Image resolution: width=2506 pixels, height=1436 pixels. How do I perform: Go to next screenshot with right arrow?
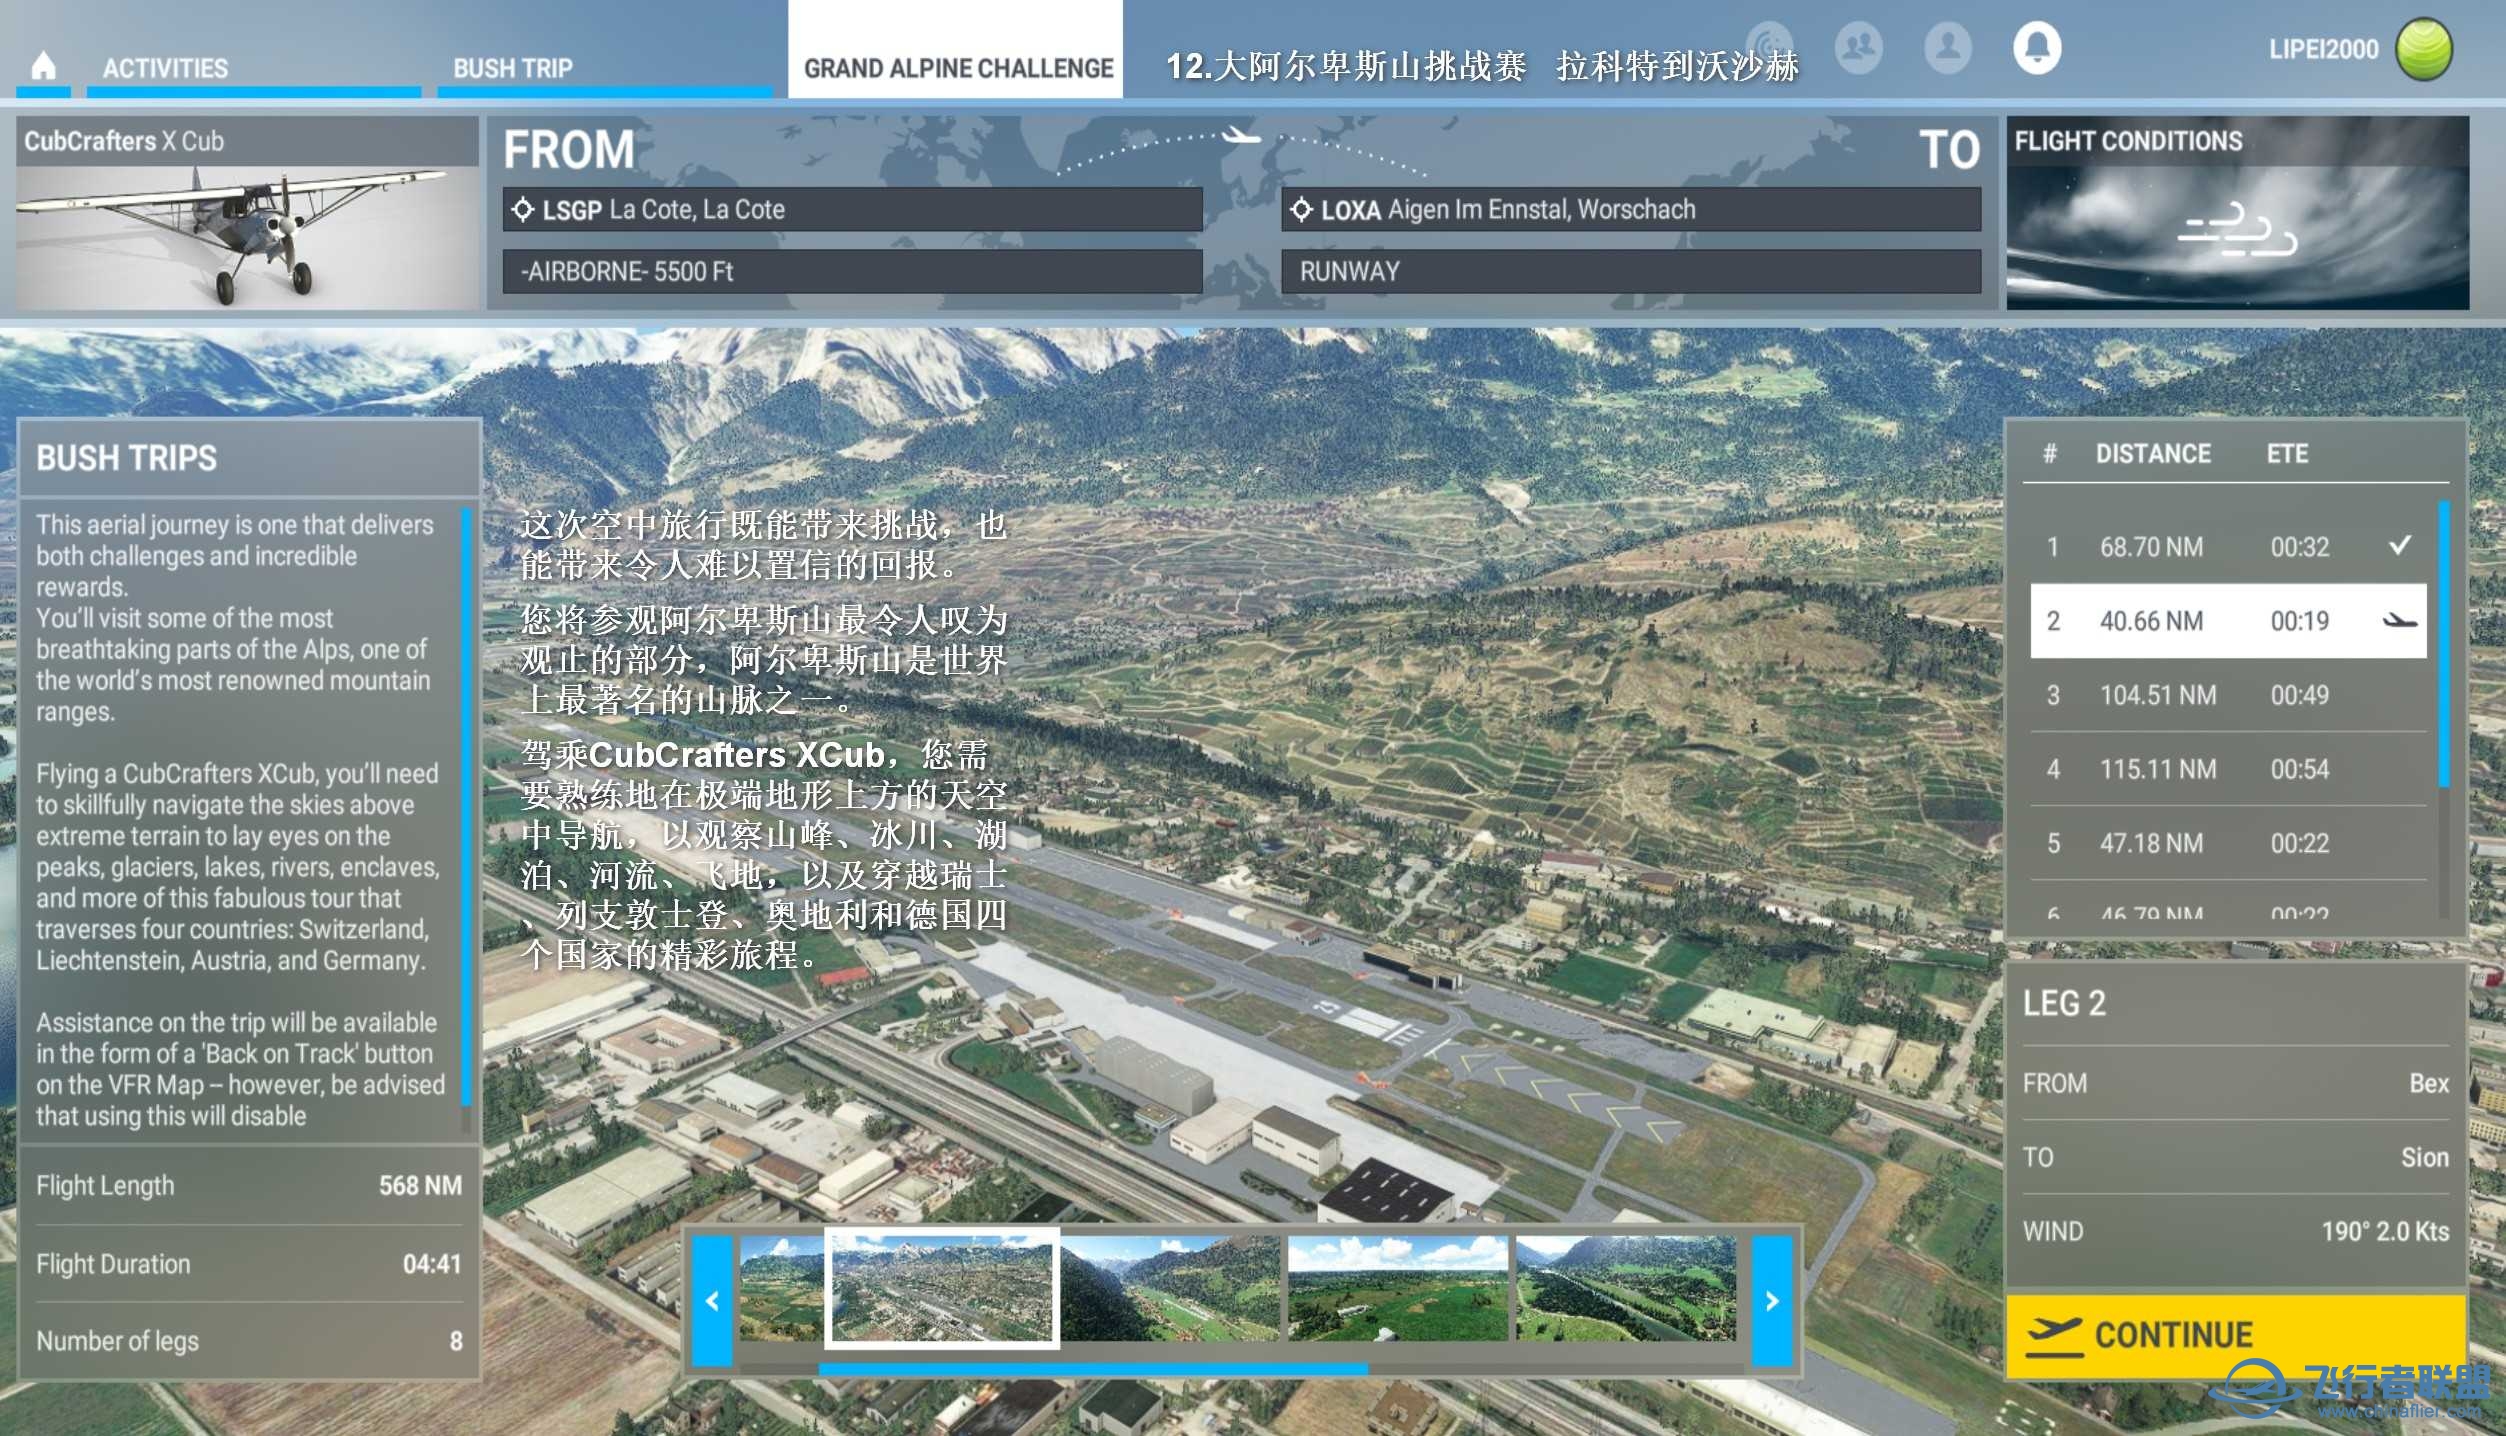tap(1772, 1301)
